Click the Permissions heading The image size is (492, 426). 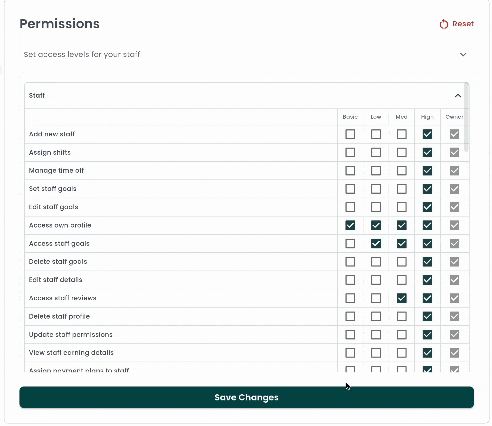tap(60, 24)
